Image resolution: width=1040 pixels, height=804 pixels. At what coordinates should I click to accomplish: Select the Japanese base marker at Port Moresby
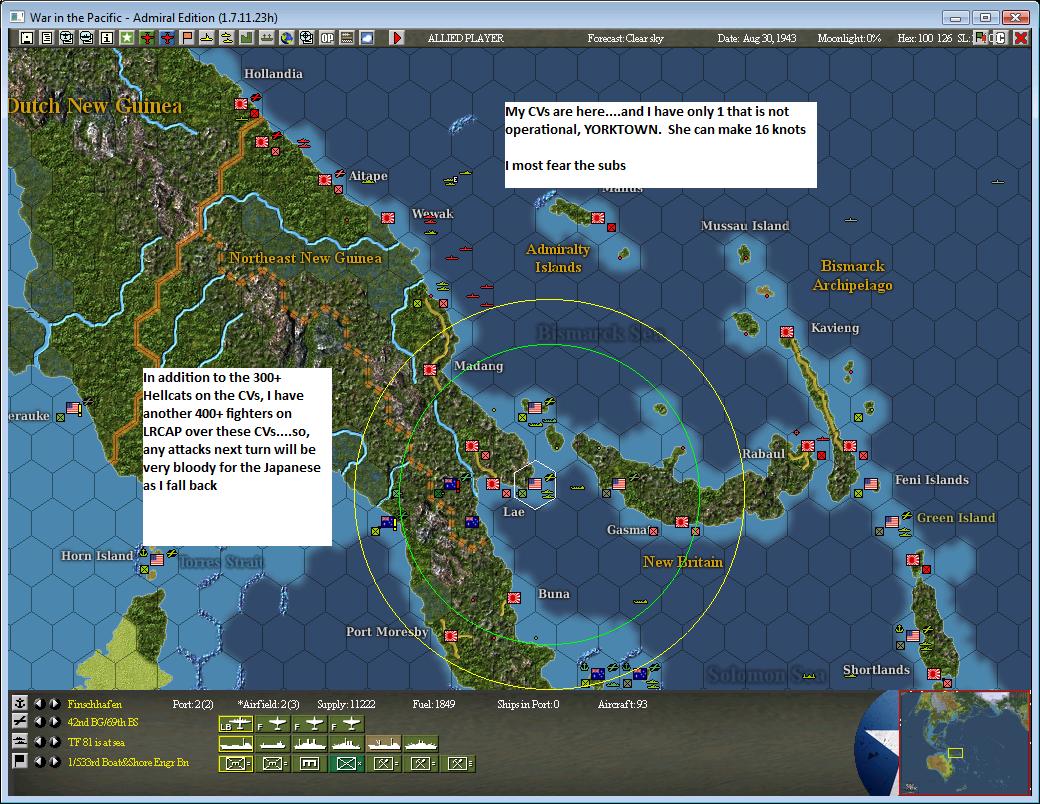[x=451, y=636]
